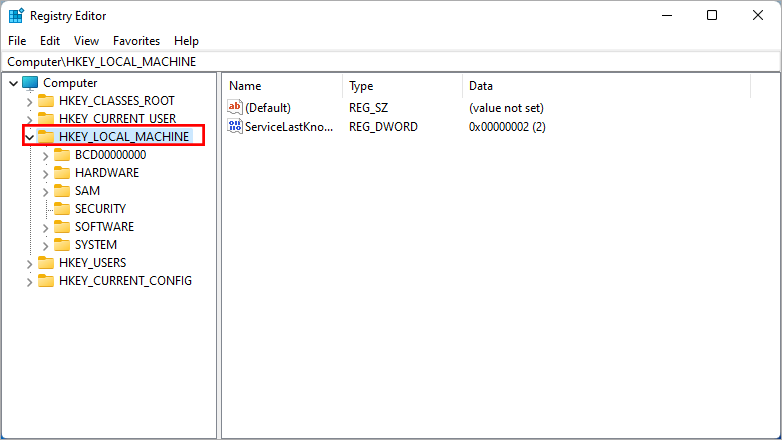782x440 pixels.
Task: Click the HARDWARE folder icon
Action: click(x=62, y=173)
